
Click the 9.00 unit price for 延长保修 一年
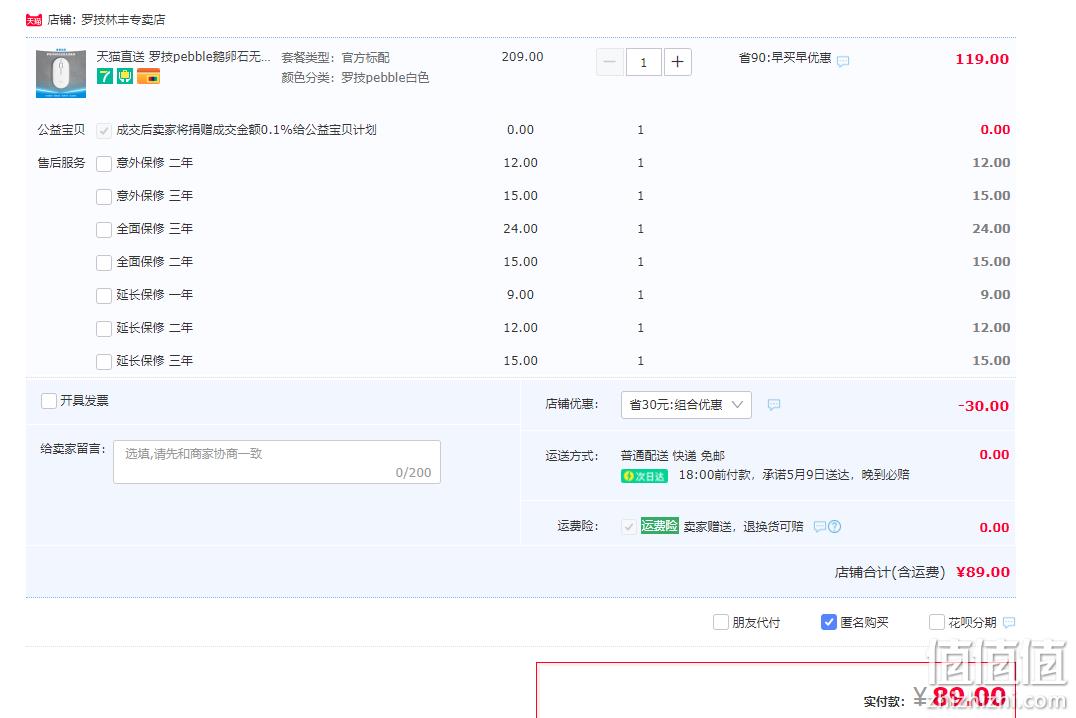520,294
